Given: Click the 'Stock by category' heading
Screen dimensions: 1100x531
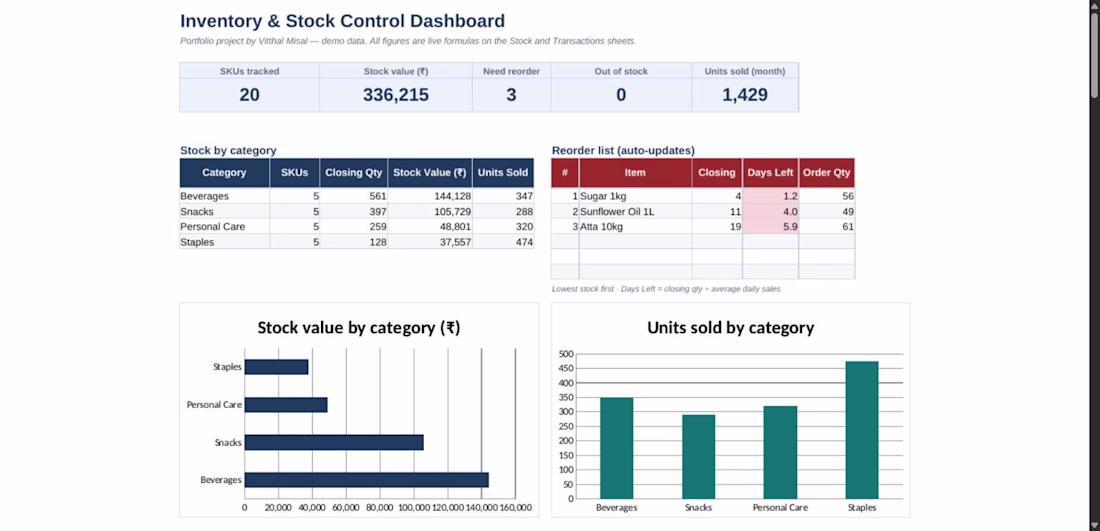Looking at the screenshot, I should 228,150.
